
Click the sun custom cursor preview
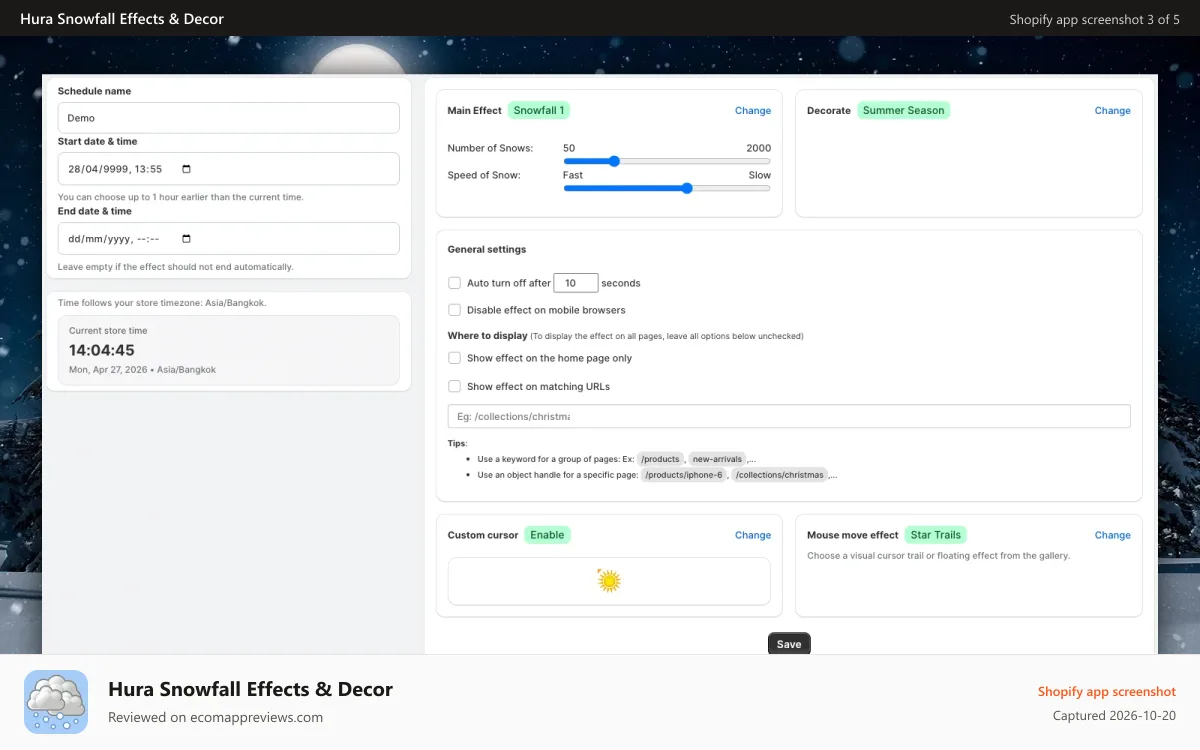(x=609, y=581)
